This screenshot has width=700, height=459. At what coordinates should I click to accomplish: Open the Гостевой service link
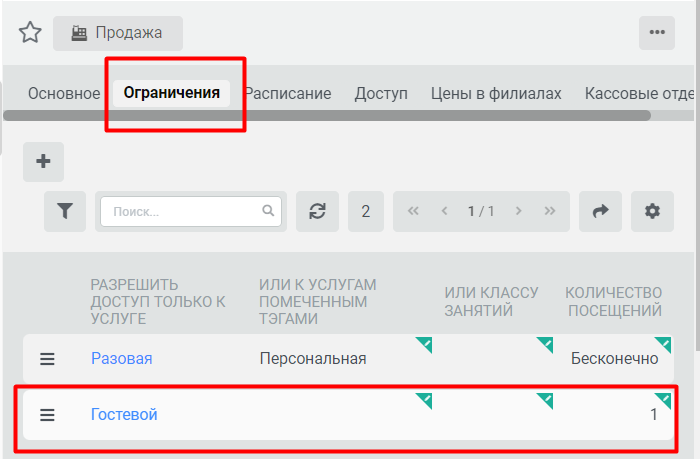124,414
